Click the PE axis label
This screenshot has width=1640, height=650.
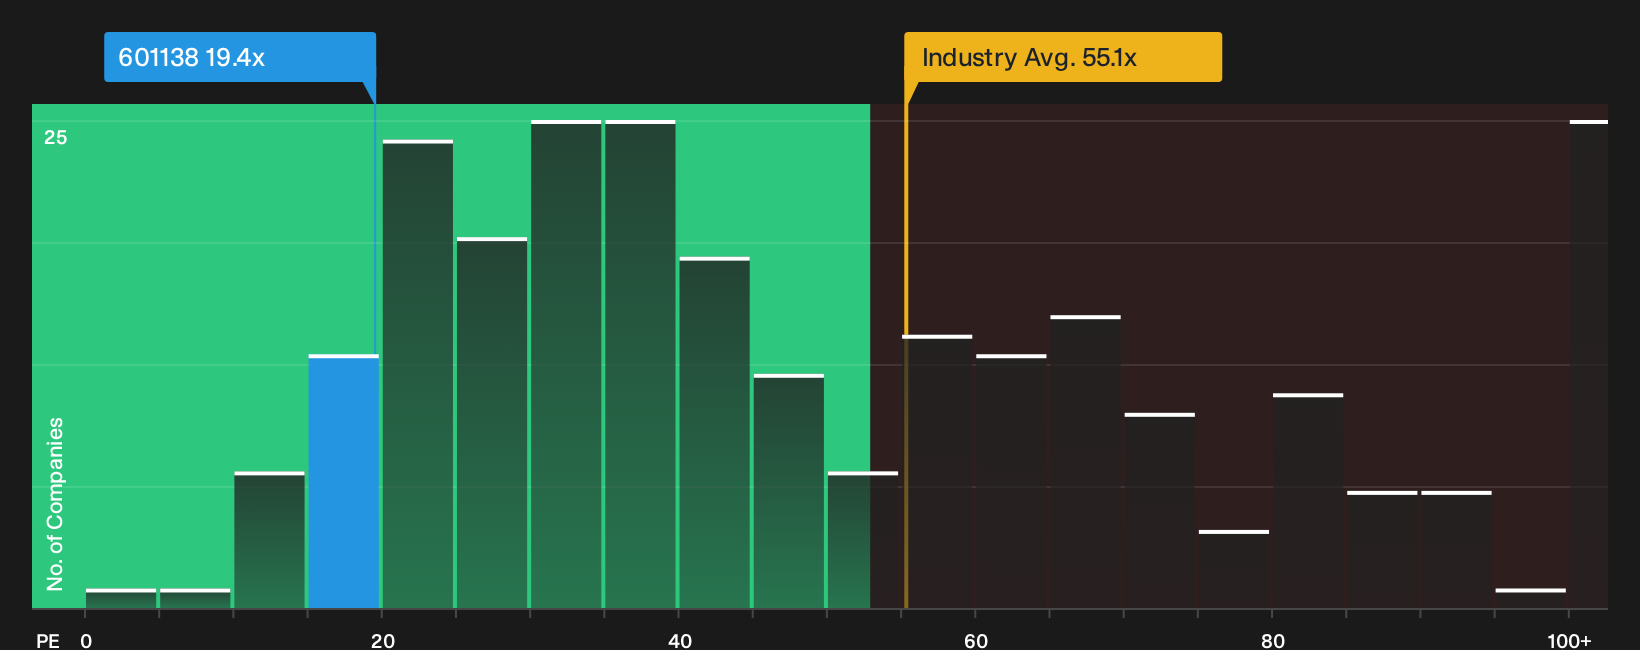(48, 641)
